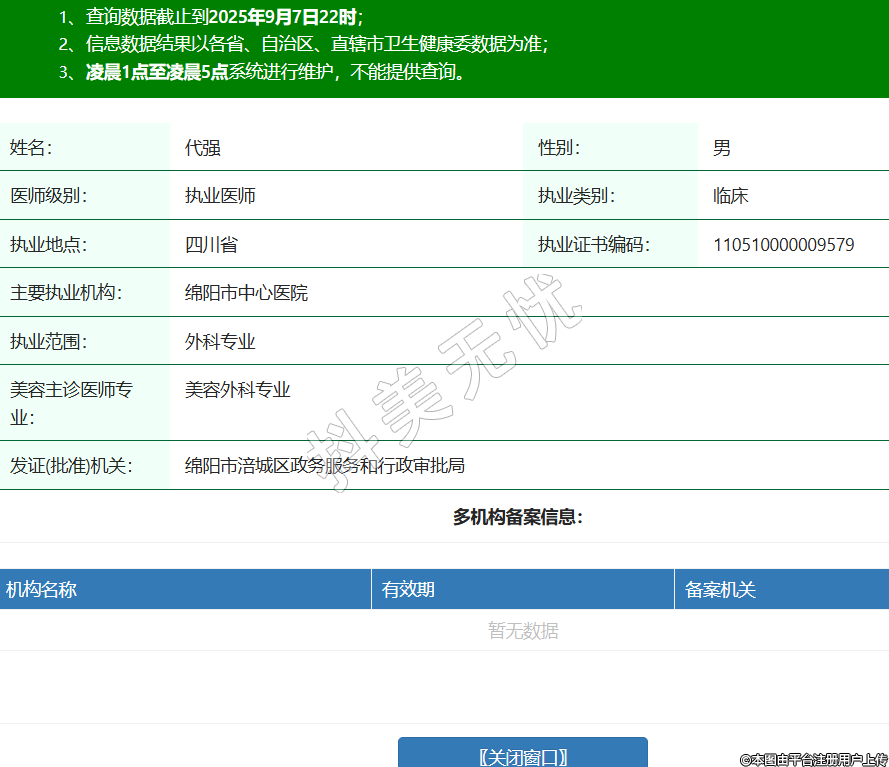Click the 执业医师 level value
Image resolution: width=889 pixels, height=767 pixels.
[220, 196]
